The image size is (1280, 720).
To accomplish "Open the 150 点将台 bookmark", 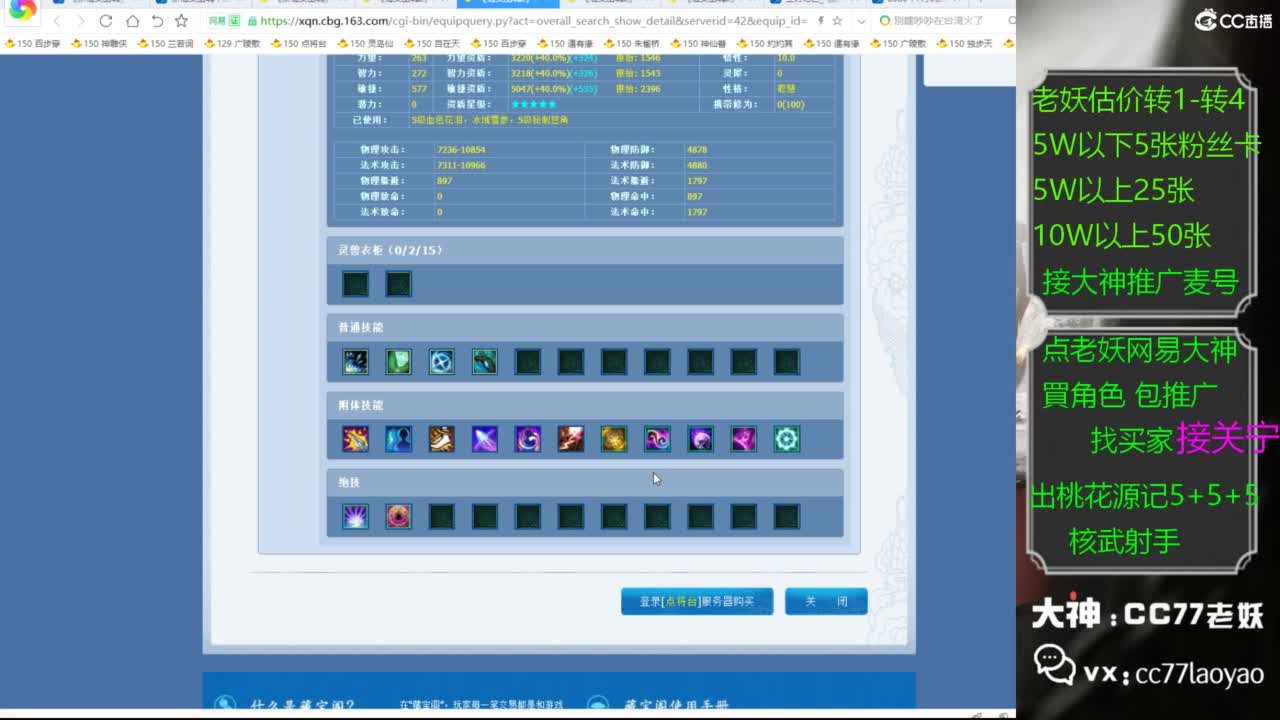I will (298, 43).
